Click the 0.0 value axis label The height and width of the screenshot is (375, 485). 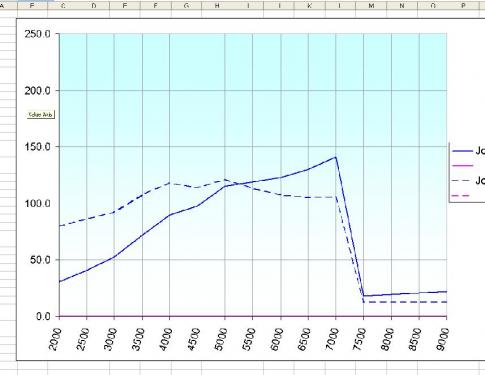point(43,316)
